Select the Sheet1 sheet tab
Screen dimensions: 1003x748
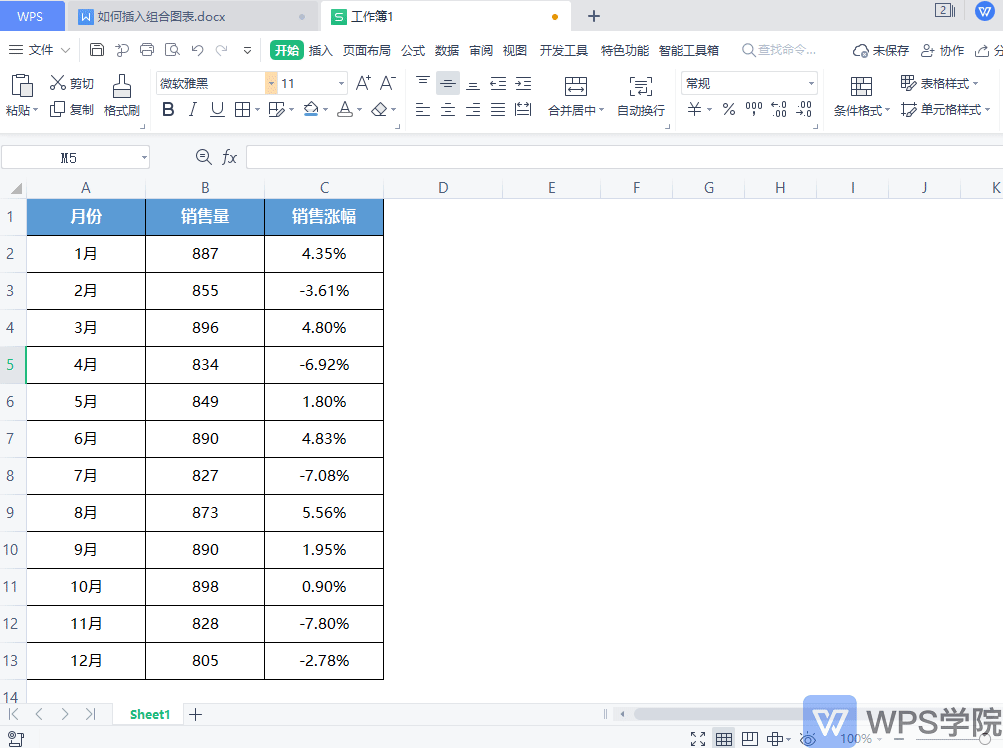150,714
